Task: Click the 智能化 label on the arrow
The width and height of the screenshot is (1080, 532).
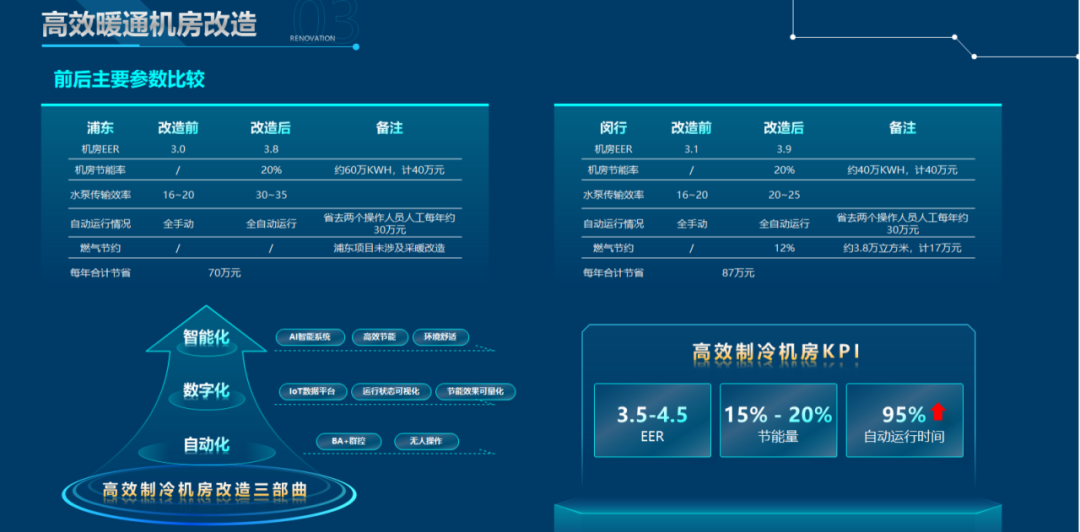Action: click(x=206, y=336)
